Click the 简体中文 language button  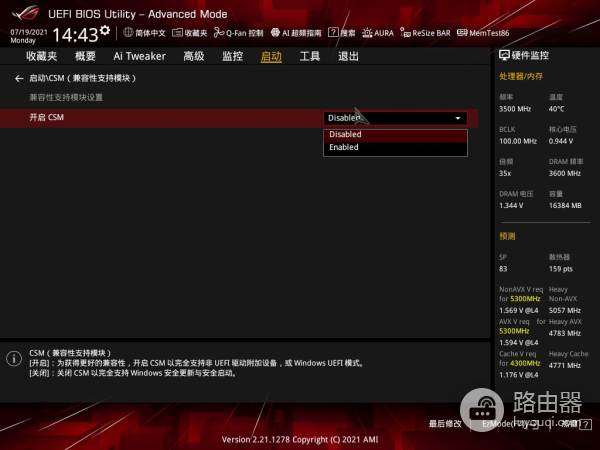pos(150,33)
